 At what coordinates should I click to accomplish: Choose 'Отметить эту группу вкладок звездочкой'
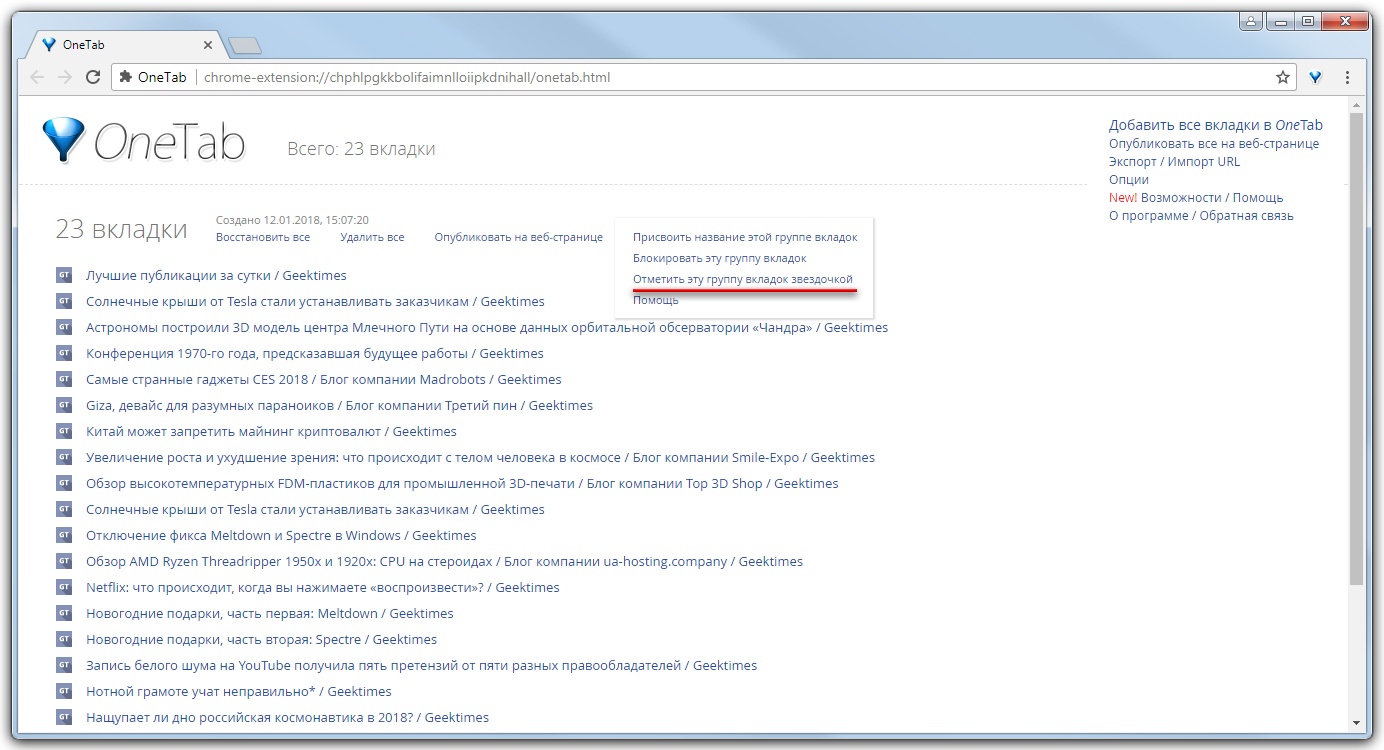pyautogui.click(x=743, y=278)
